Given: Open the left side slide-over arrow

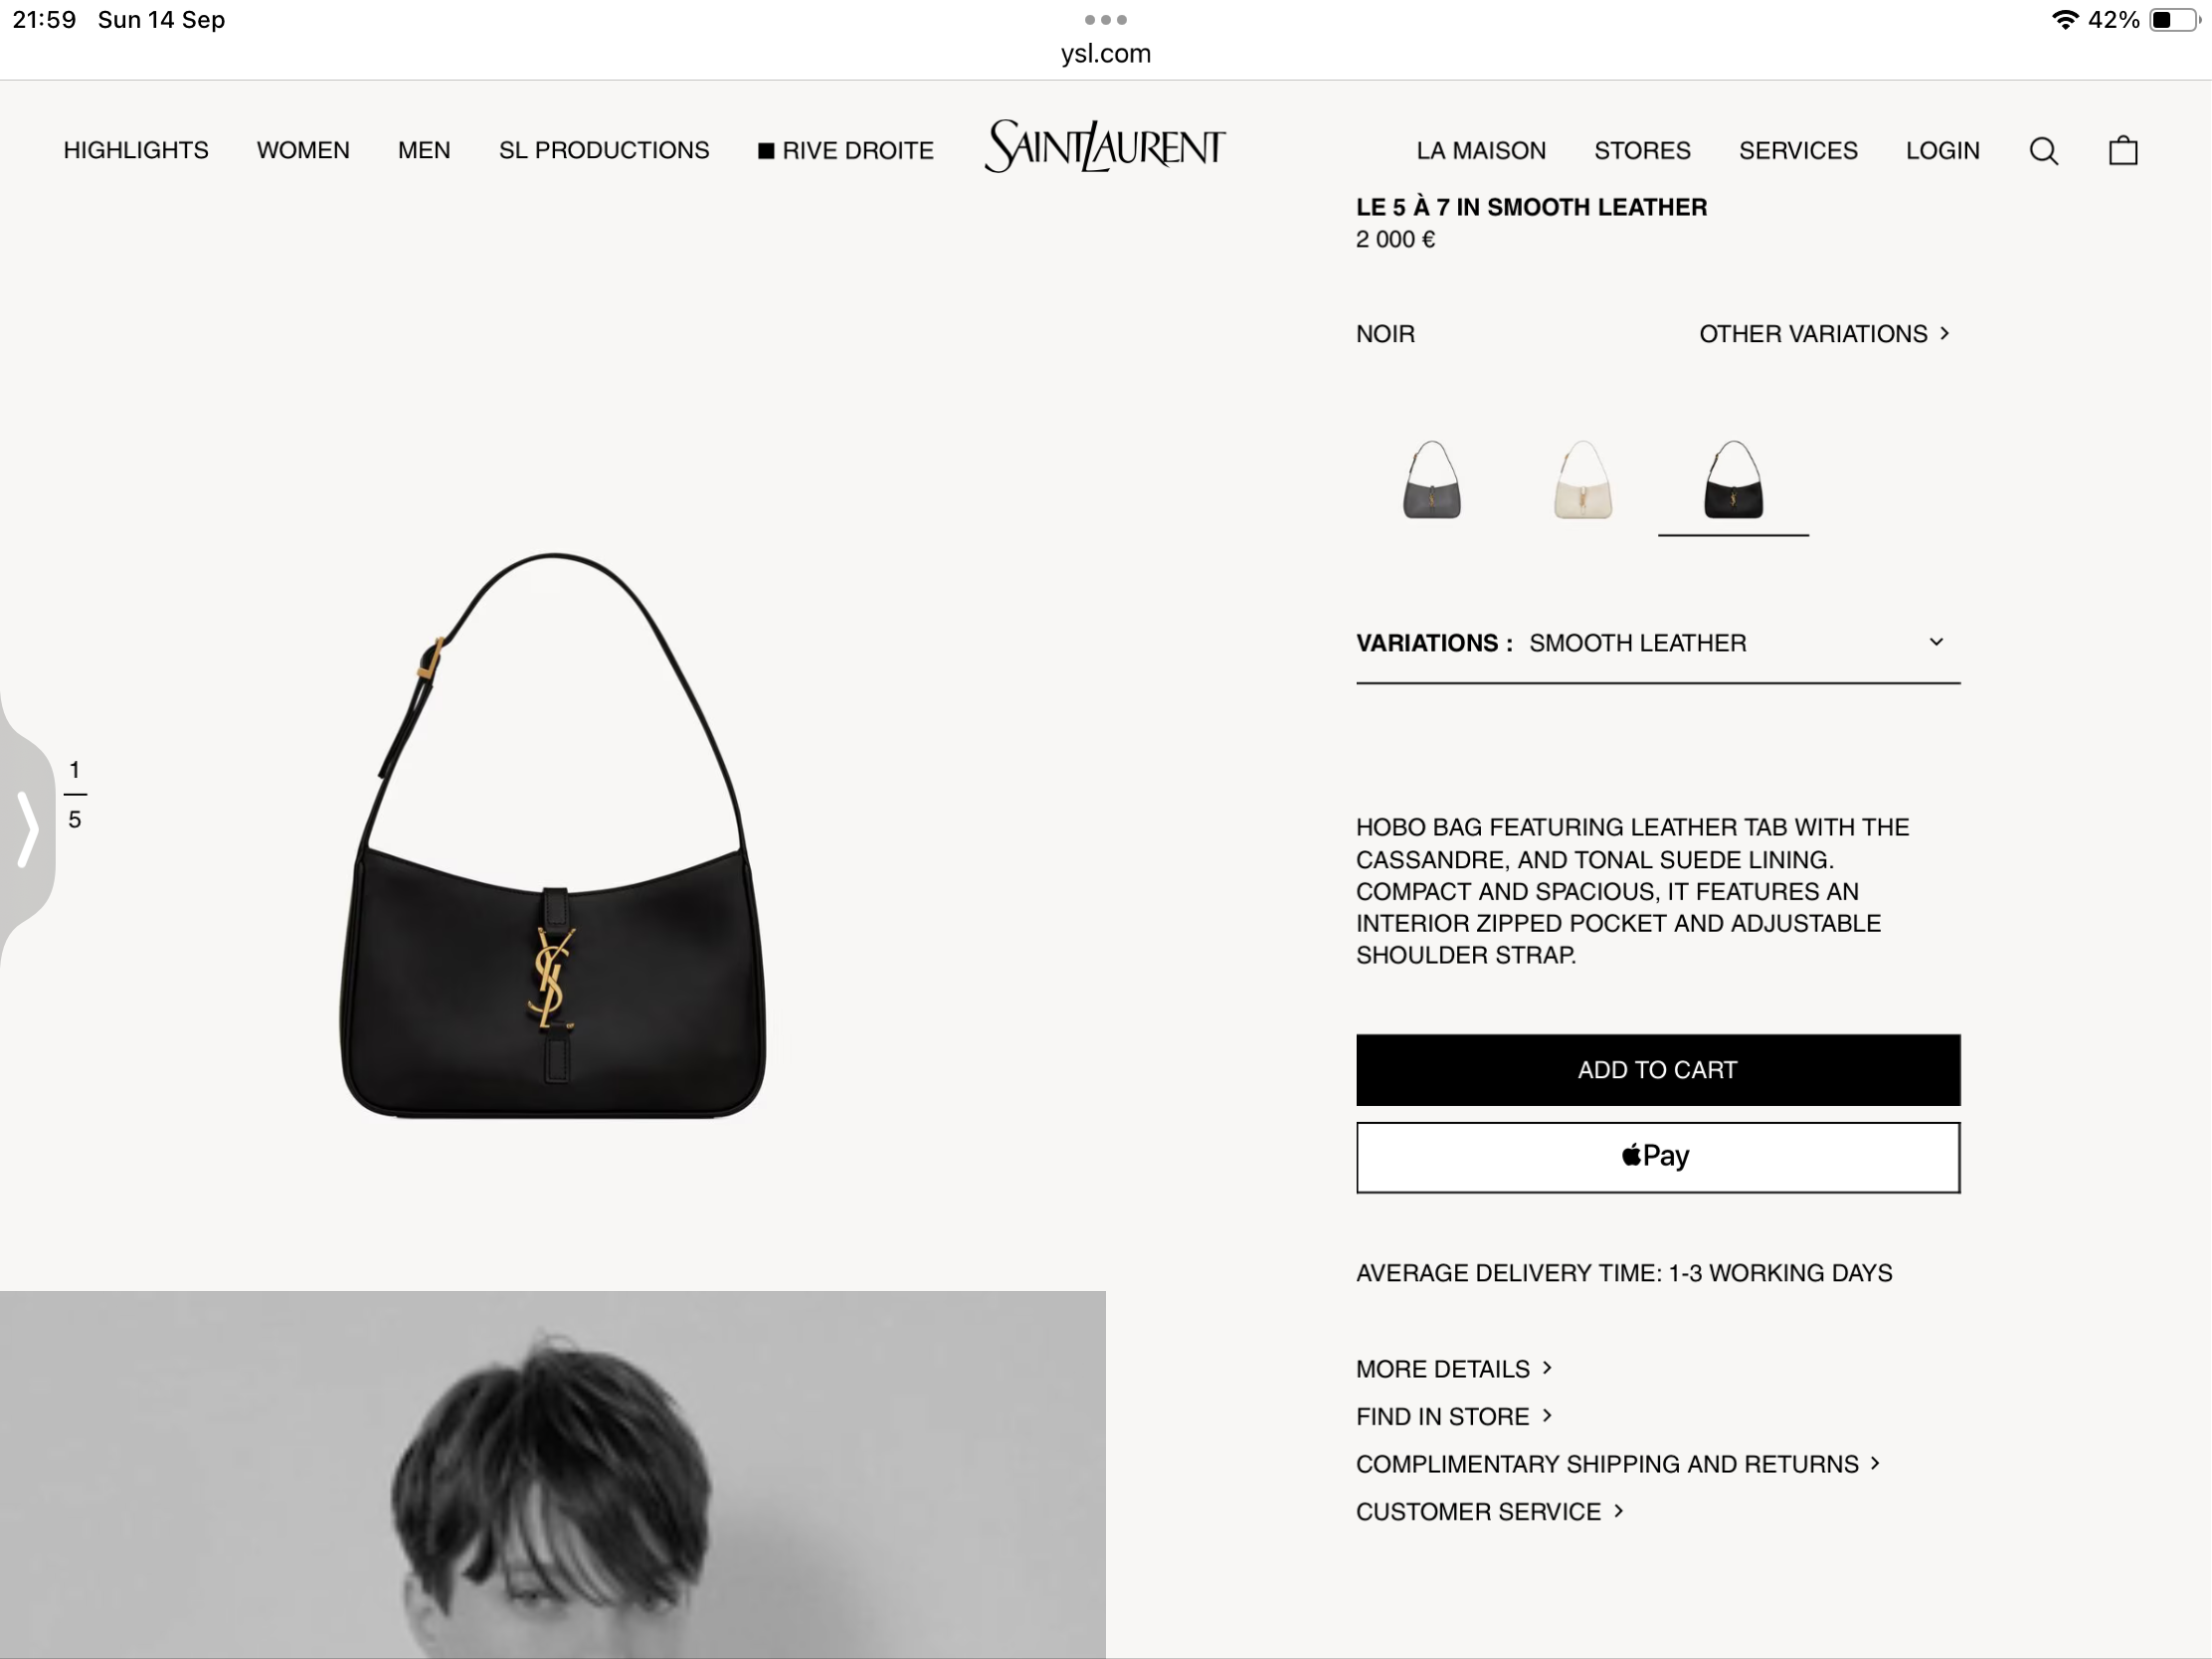Looking at the screenshot, I should pyautogui.click(x=27, y=829).
